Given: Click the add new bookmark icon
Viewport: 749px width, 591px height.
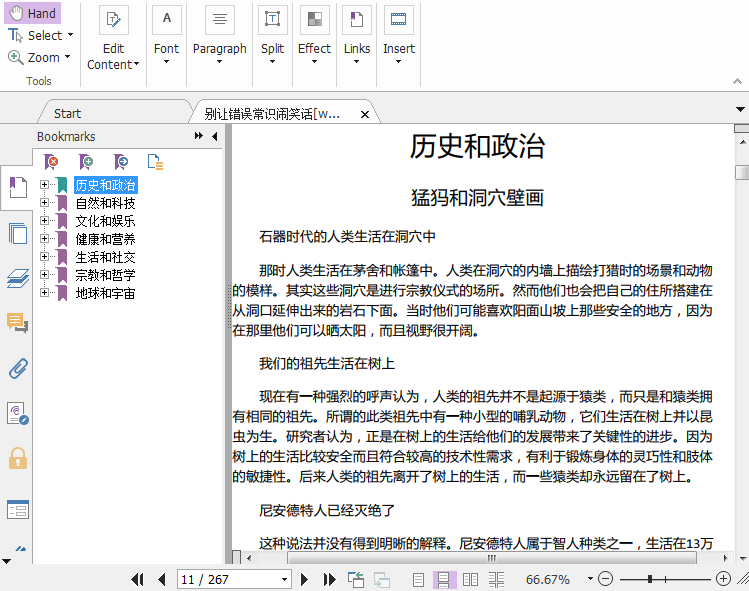Looking at the screenshot, I should [x=87, y=161].
